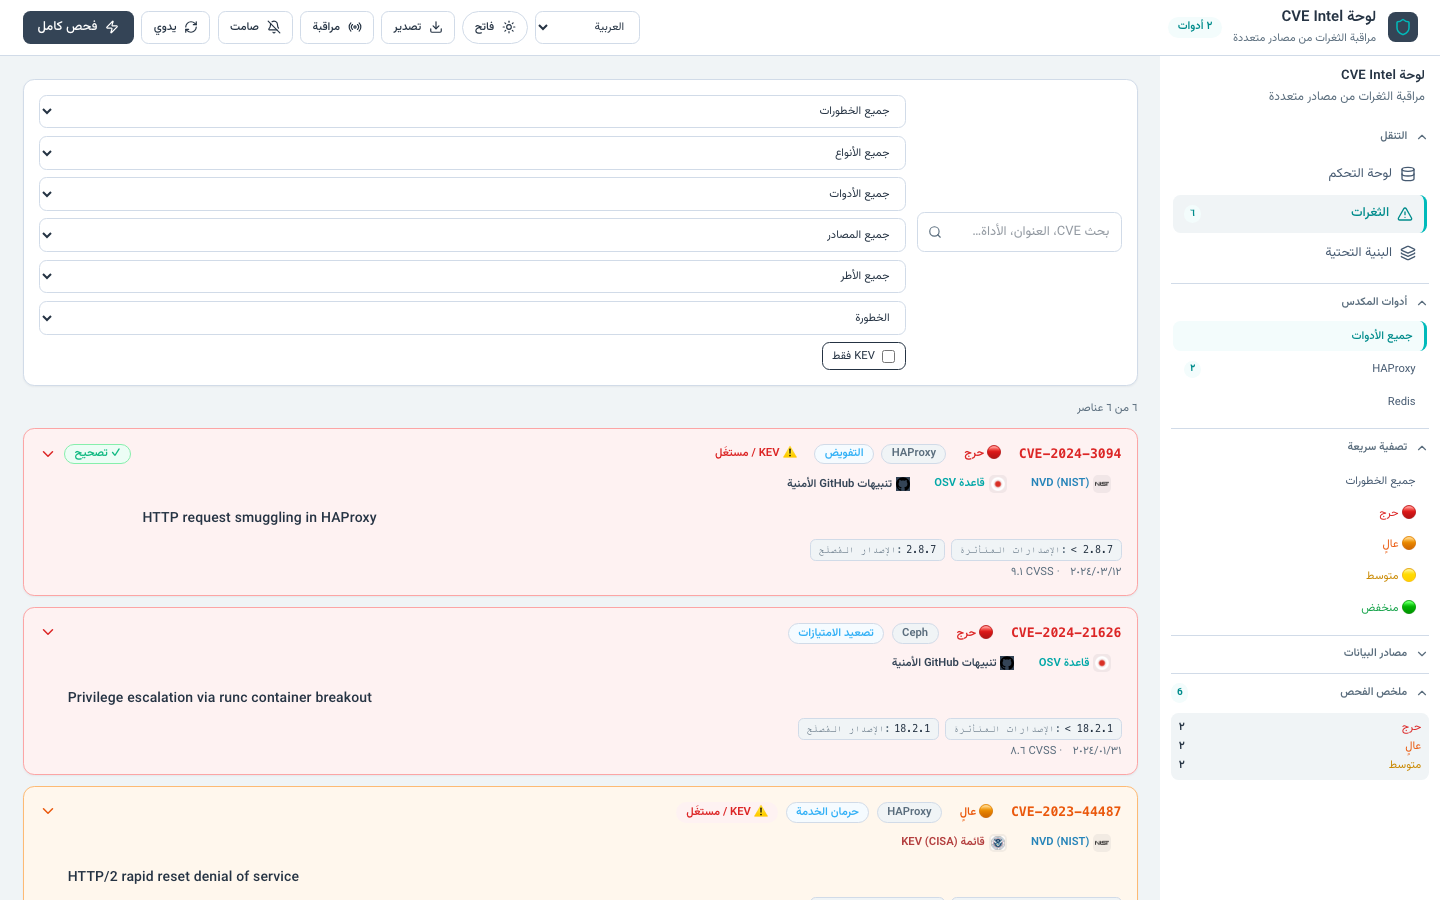This screenshot has width=1440, height=900.
Task: Open الثغرات vulnerabilities nav item
Action: point(1300,213)
